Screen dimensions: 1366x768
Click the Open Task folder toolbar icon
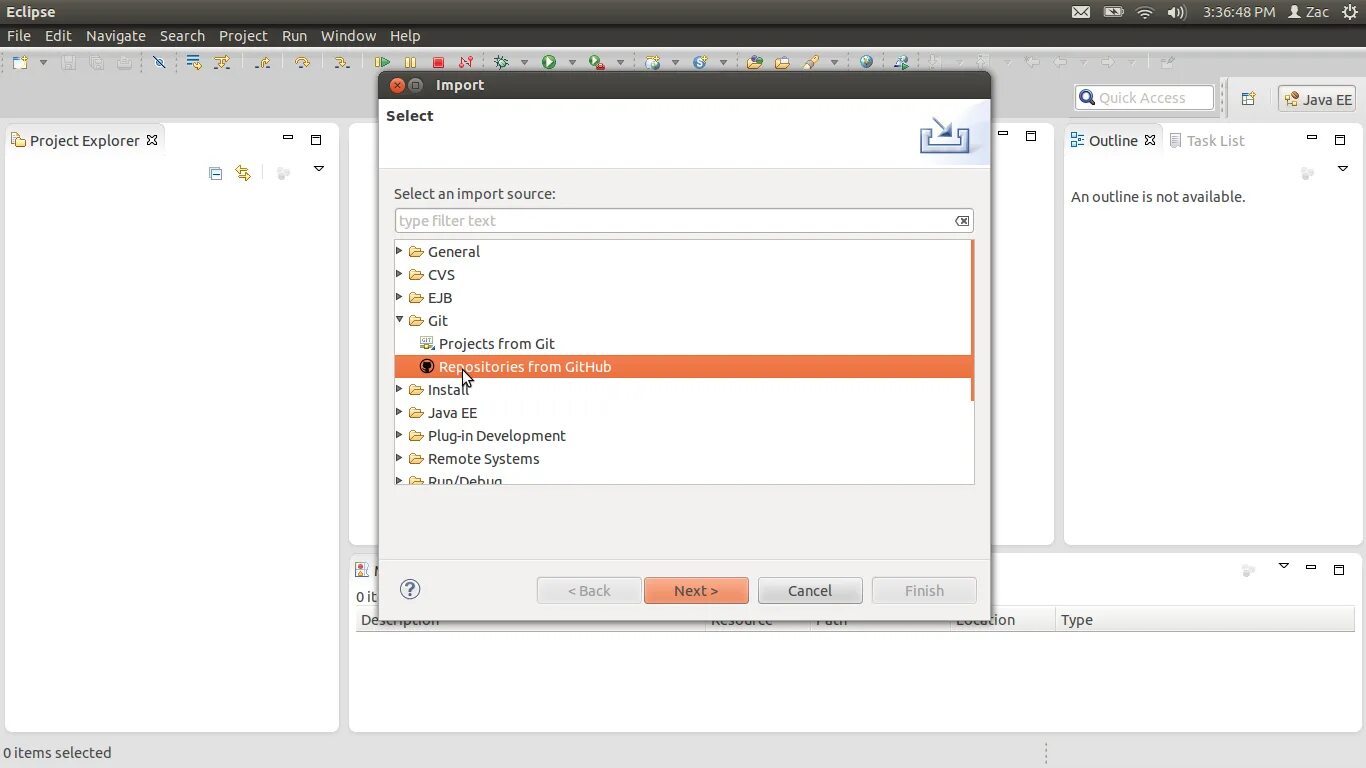[x=782, y=62]
